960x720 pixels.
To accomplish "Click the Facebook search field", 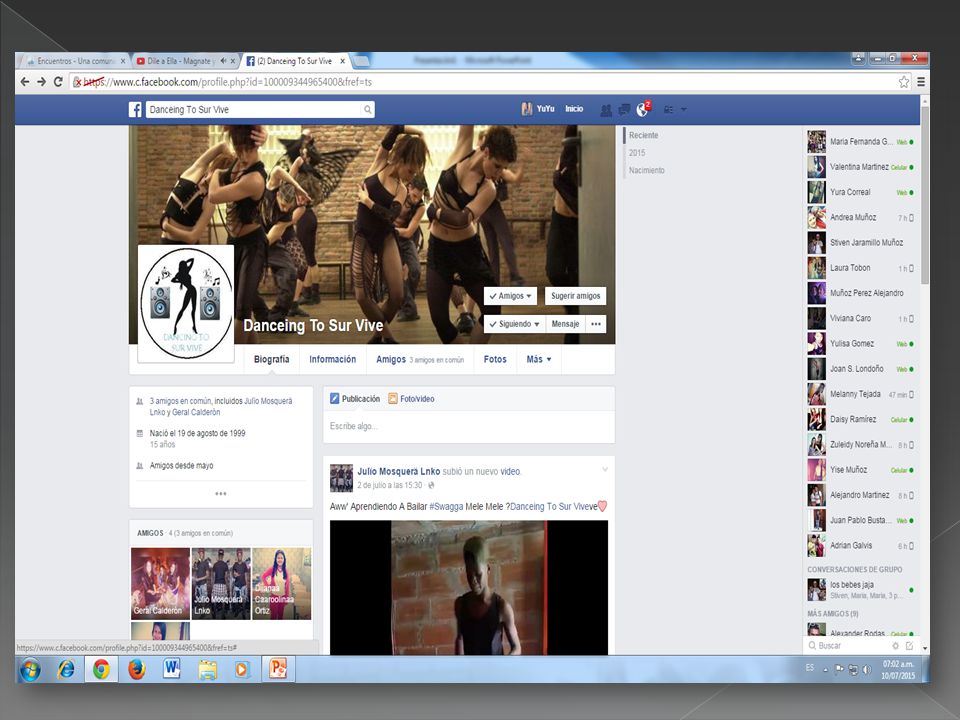I will [x=254, y=110].
